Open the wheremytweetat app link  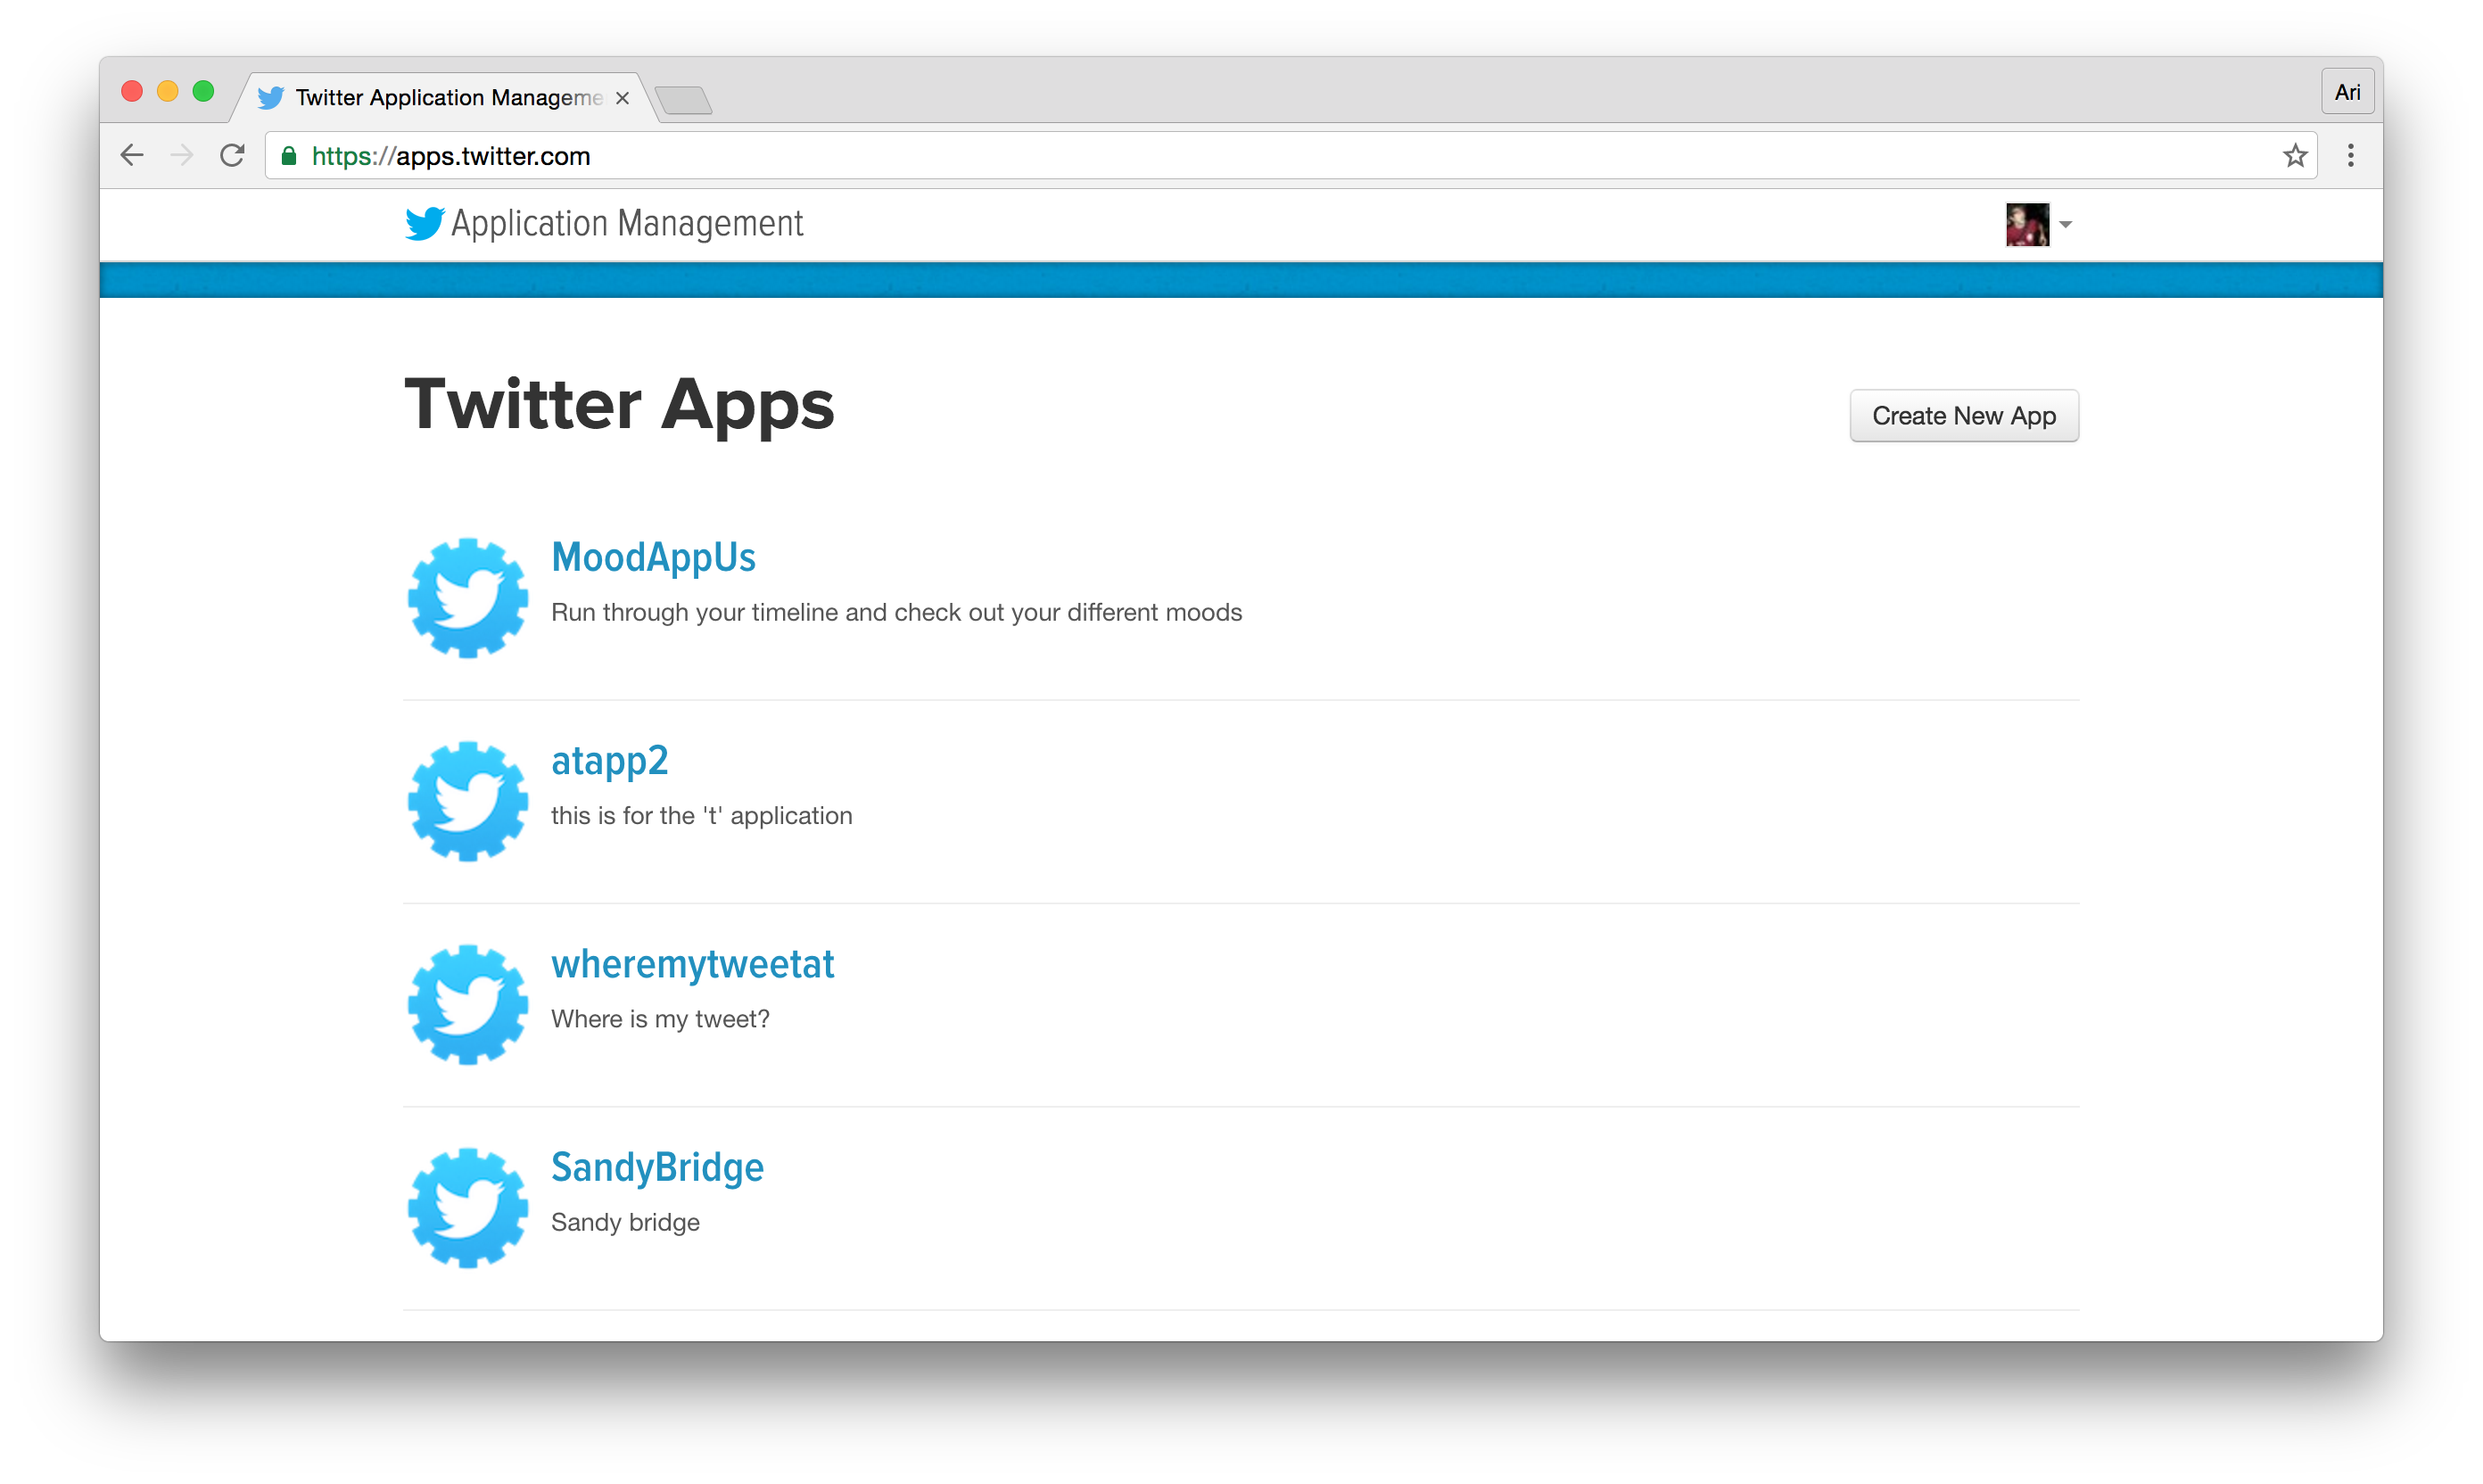click(x=692, y=963)
